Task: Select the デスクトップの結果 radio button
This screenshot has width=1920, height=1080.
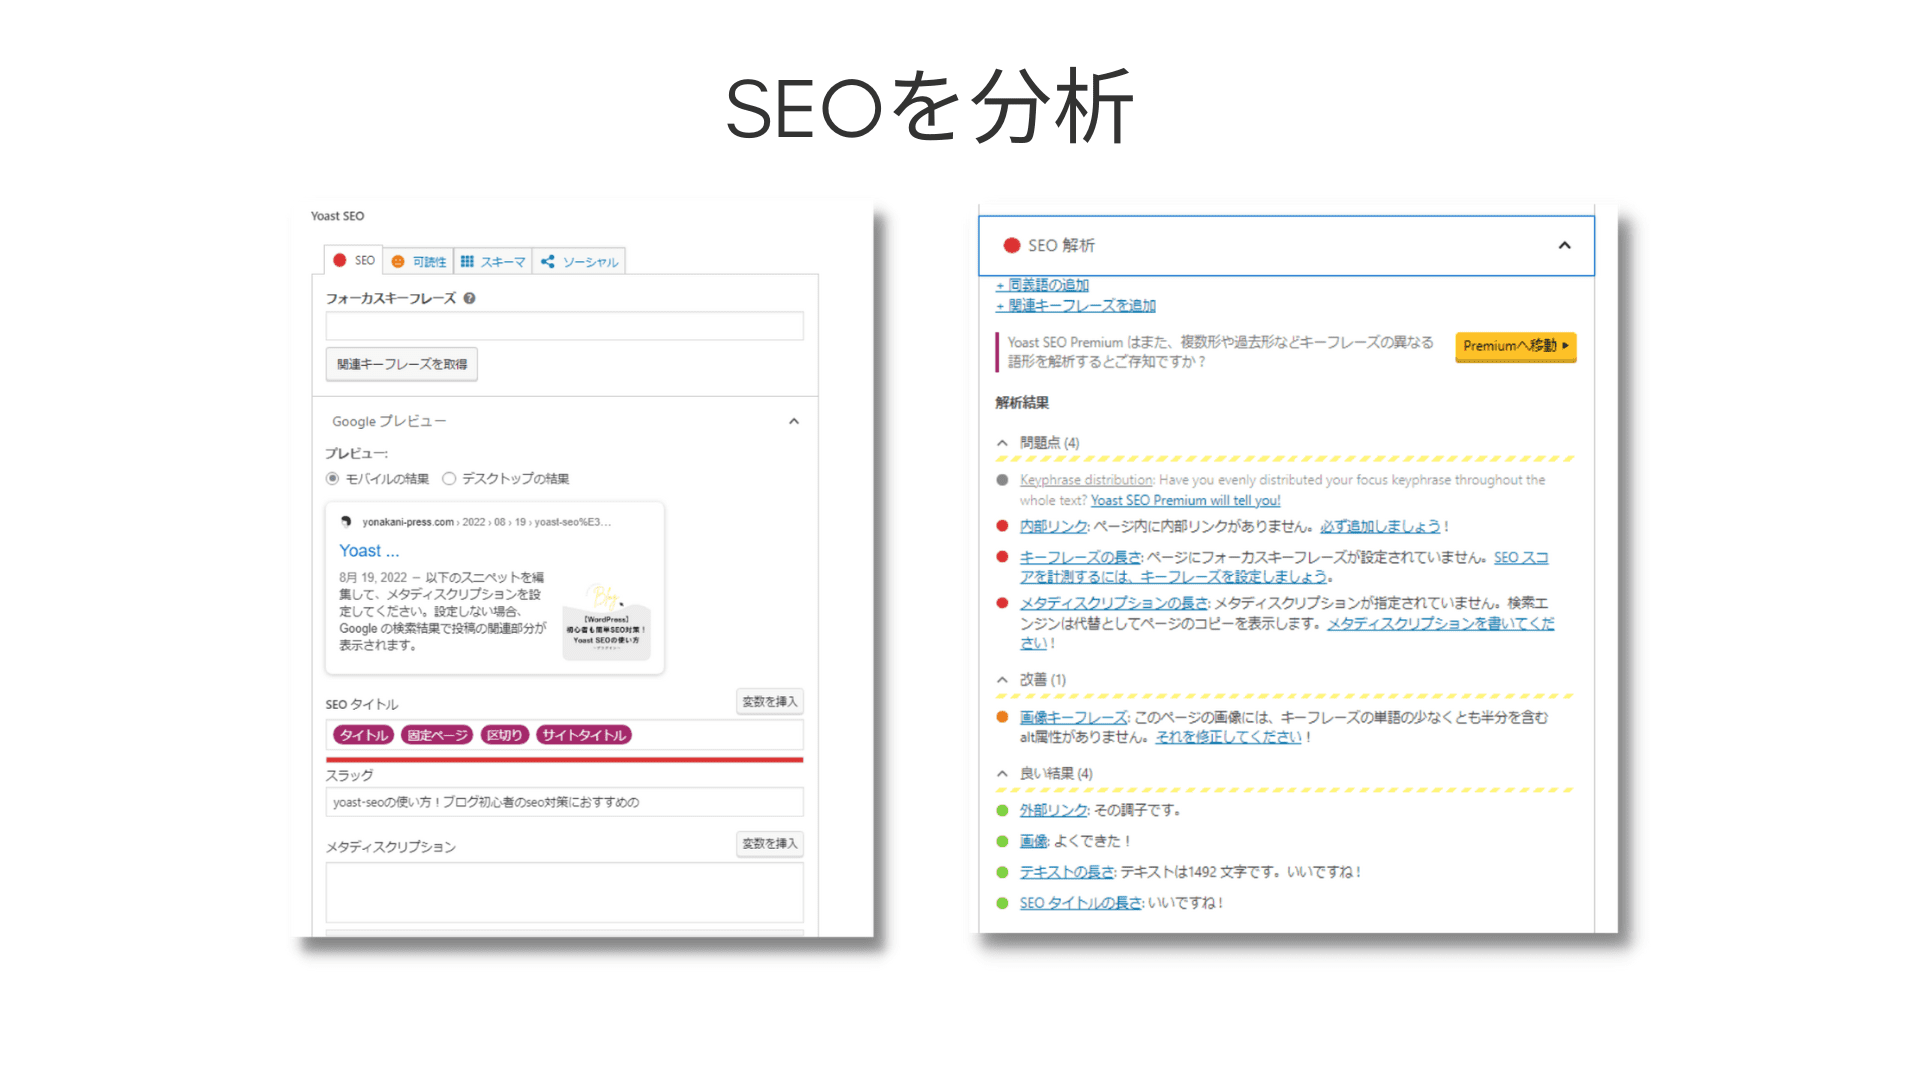Action: (449, 478)
